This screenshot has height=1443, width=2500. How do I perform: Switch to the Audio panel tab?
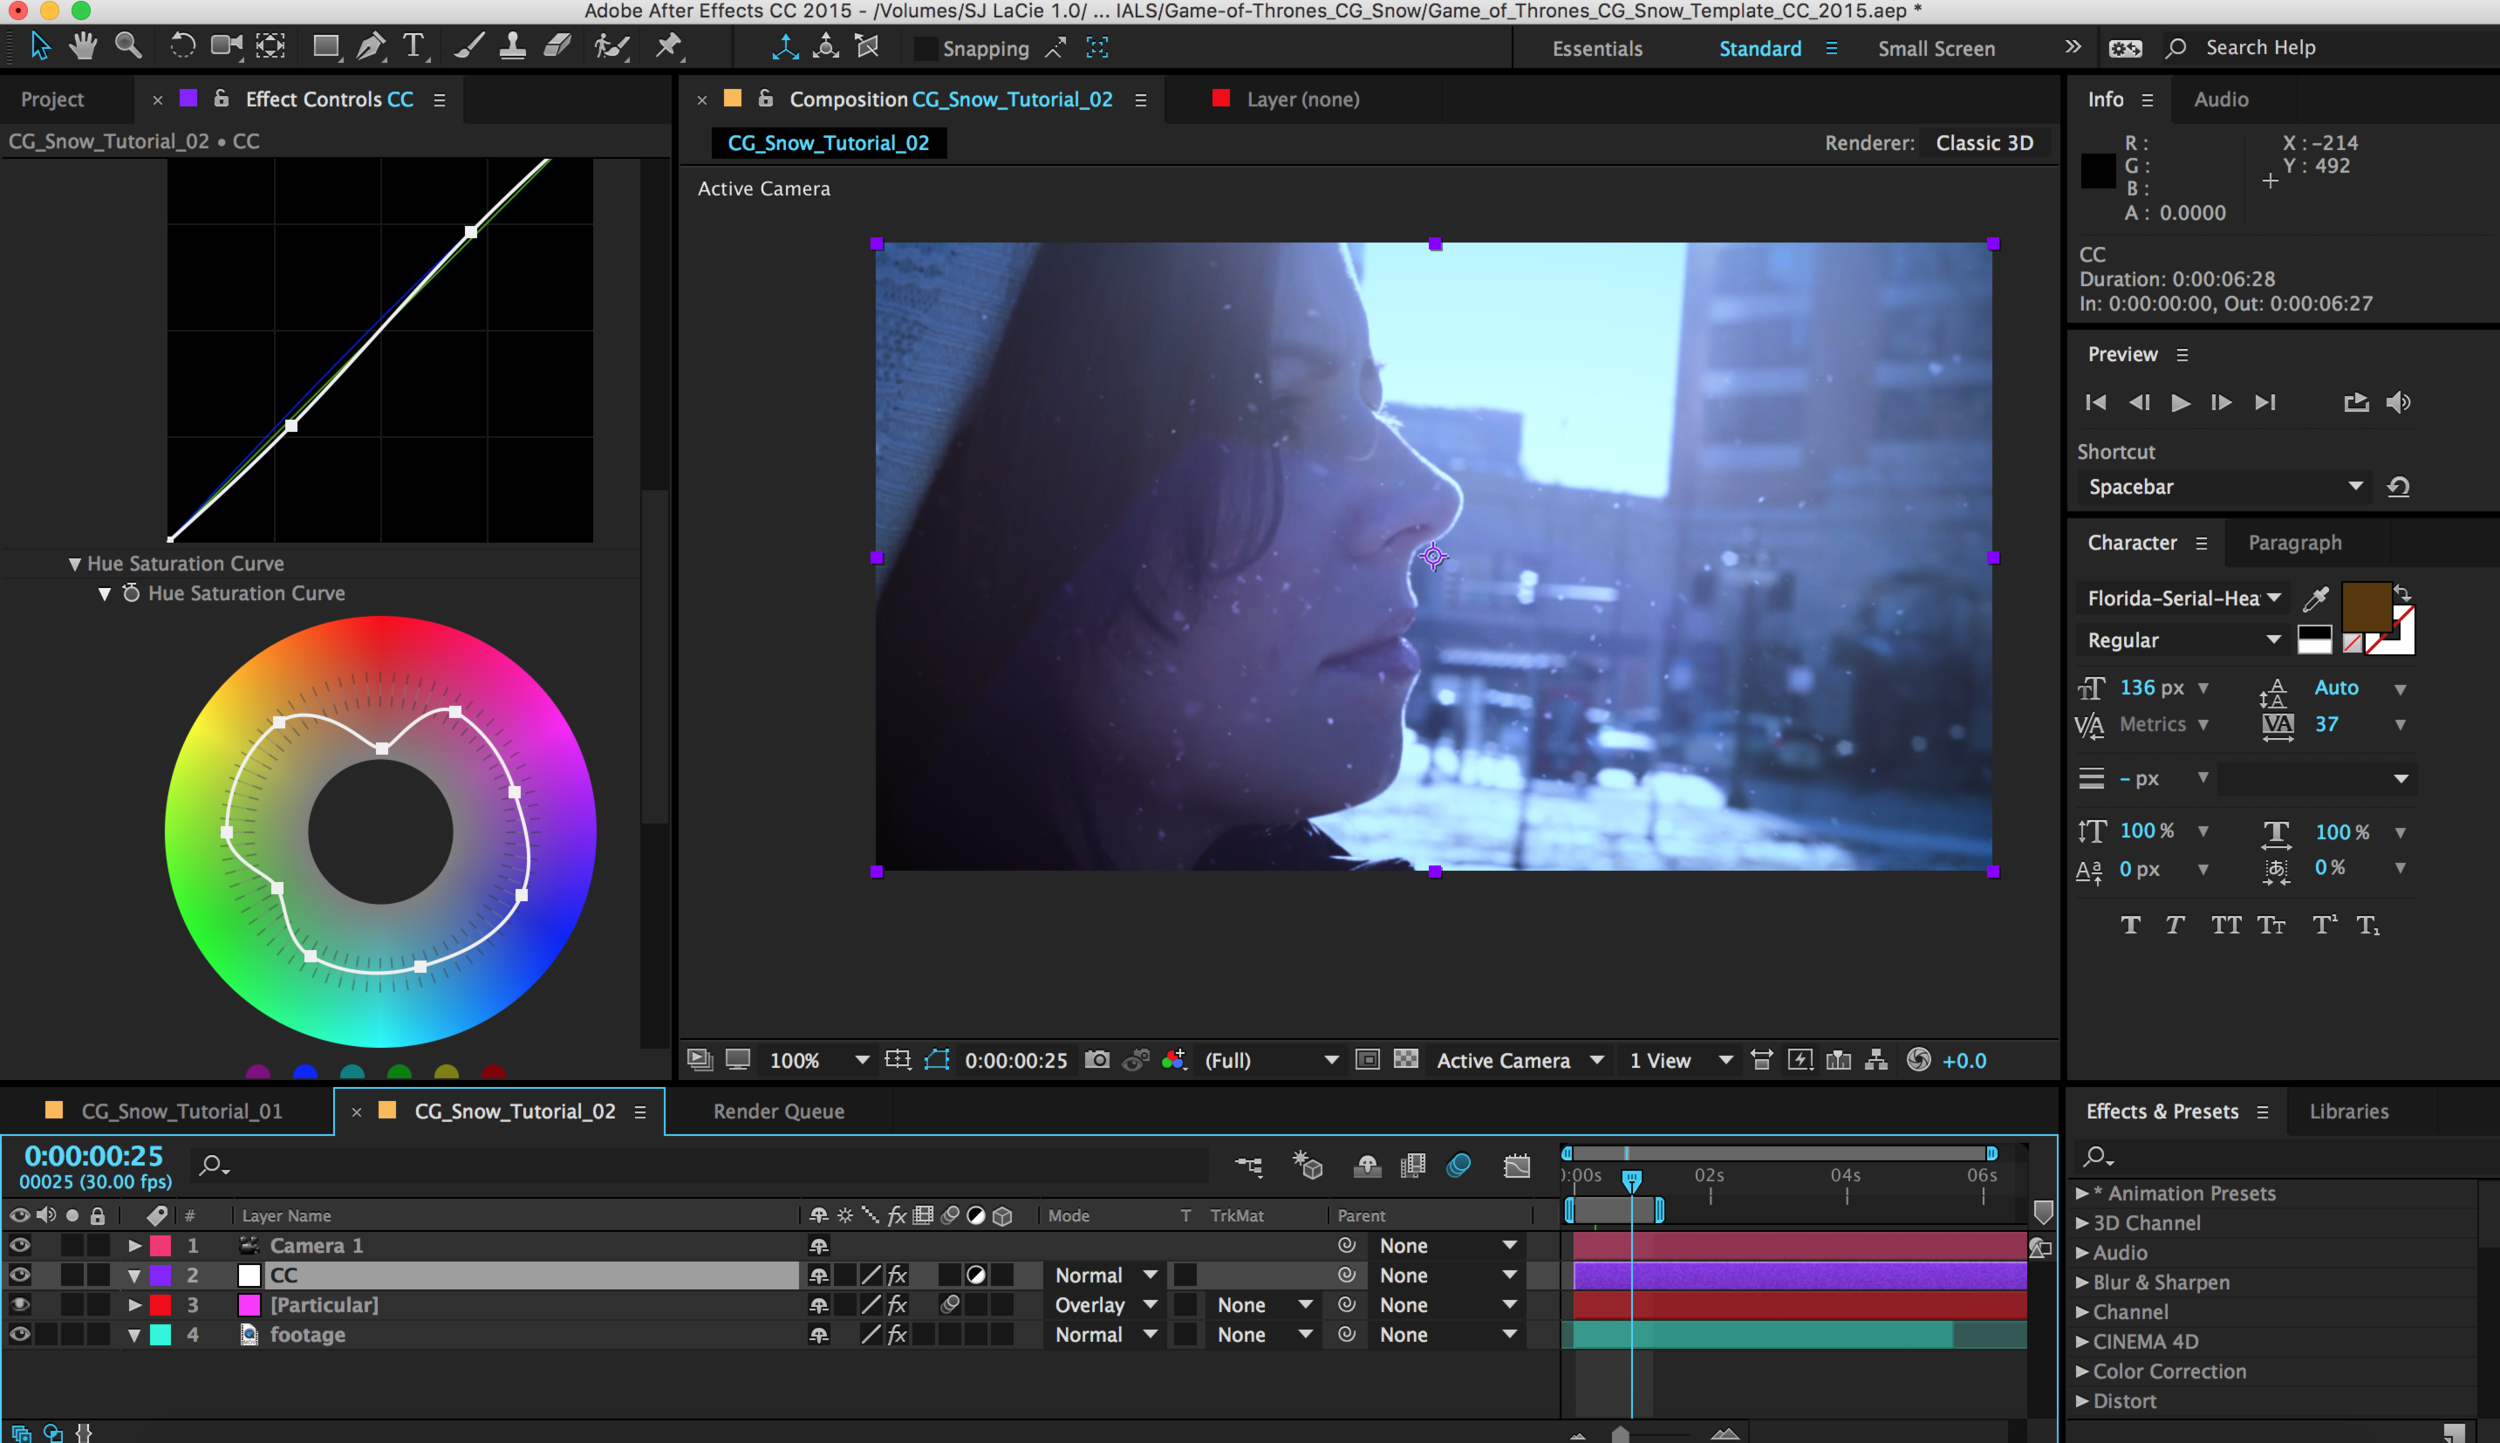pyautogui.click(x=2221, y=99)
